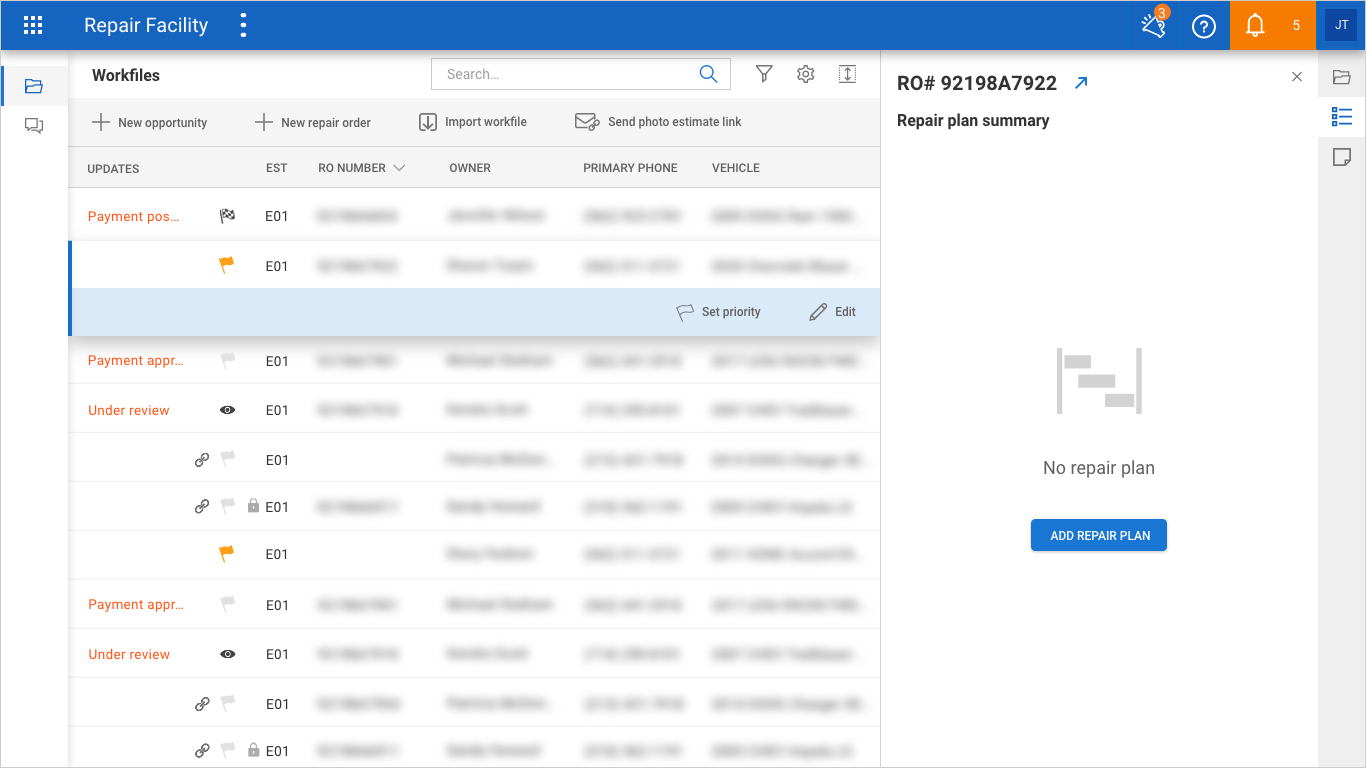
Task: Click the gray flag in the last Payment appr... row
Action: click(x=228, y=604)
